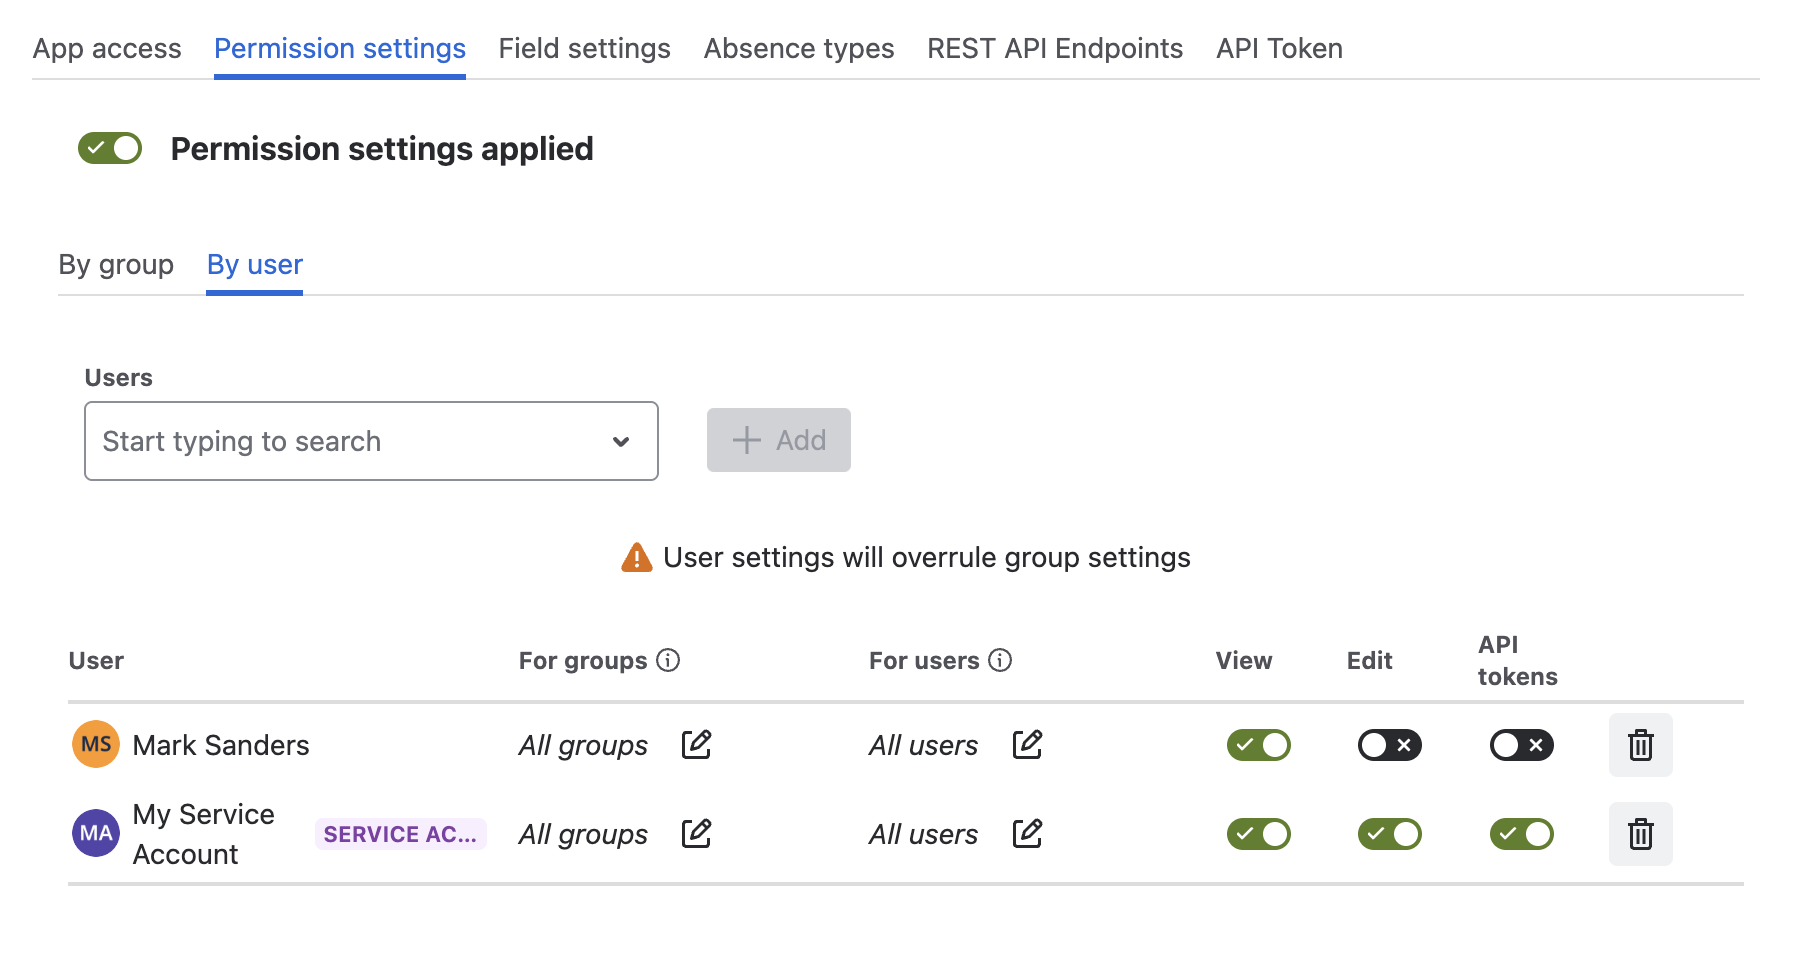The height and width of the screenshot is (964, 1794).
Task: Edit groups for Mark Sanders row
Action: pos(696,744)
